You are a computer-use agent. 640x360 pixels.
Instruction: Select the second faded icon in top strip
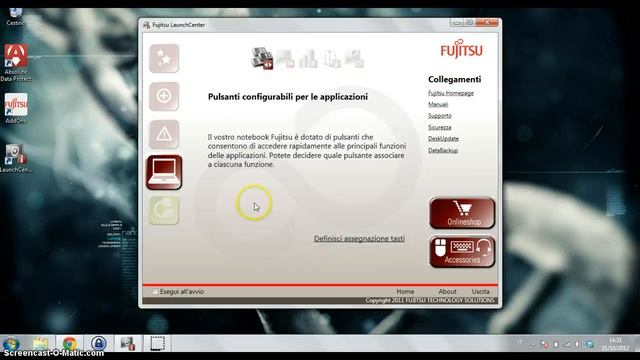point(285,59)
